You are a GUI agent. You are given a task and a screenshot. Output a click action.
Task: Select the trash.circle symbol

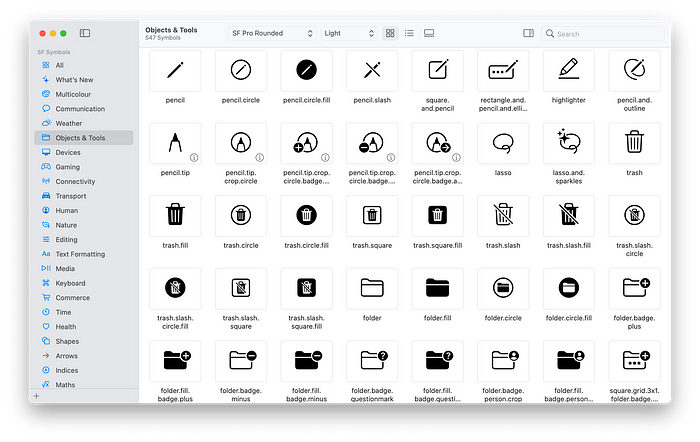(241, 216)
